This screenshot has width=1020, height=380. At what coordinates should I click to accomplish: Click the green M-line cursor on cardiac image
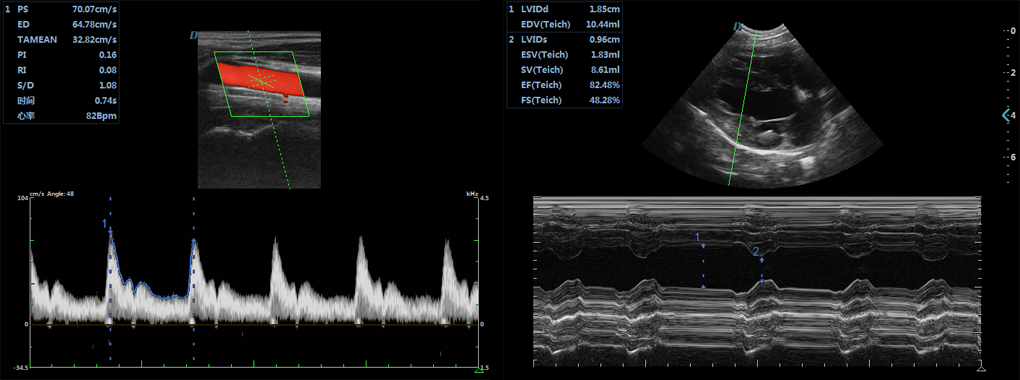pos(742,107)
